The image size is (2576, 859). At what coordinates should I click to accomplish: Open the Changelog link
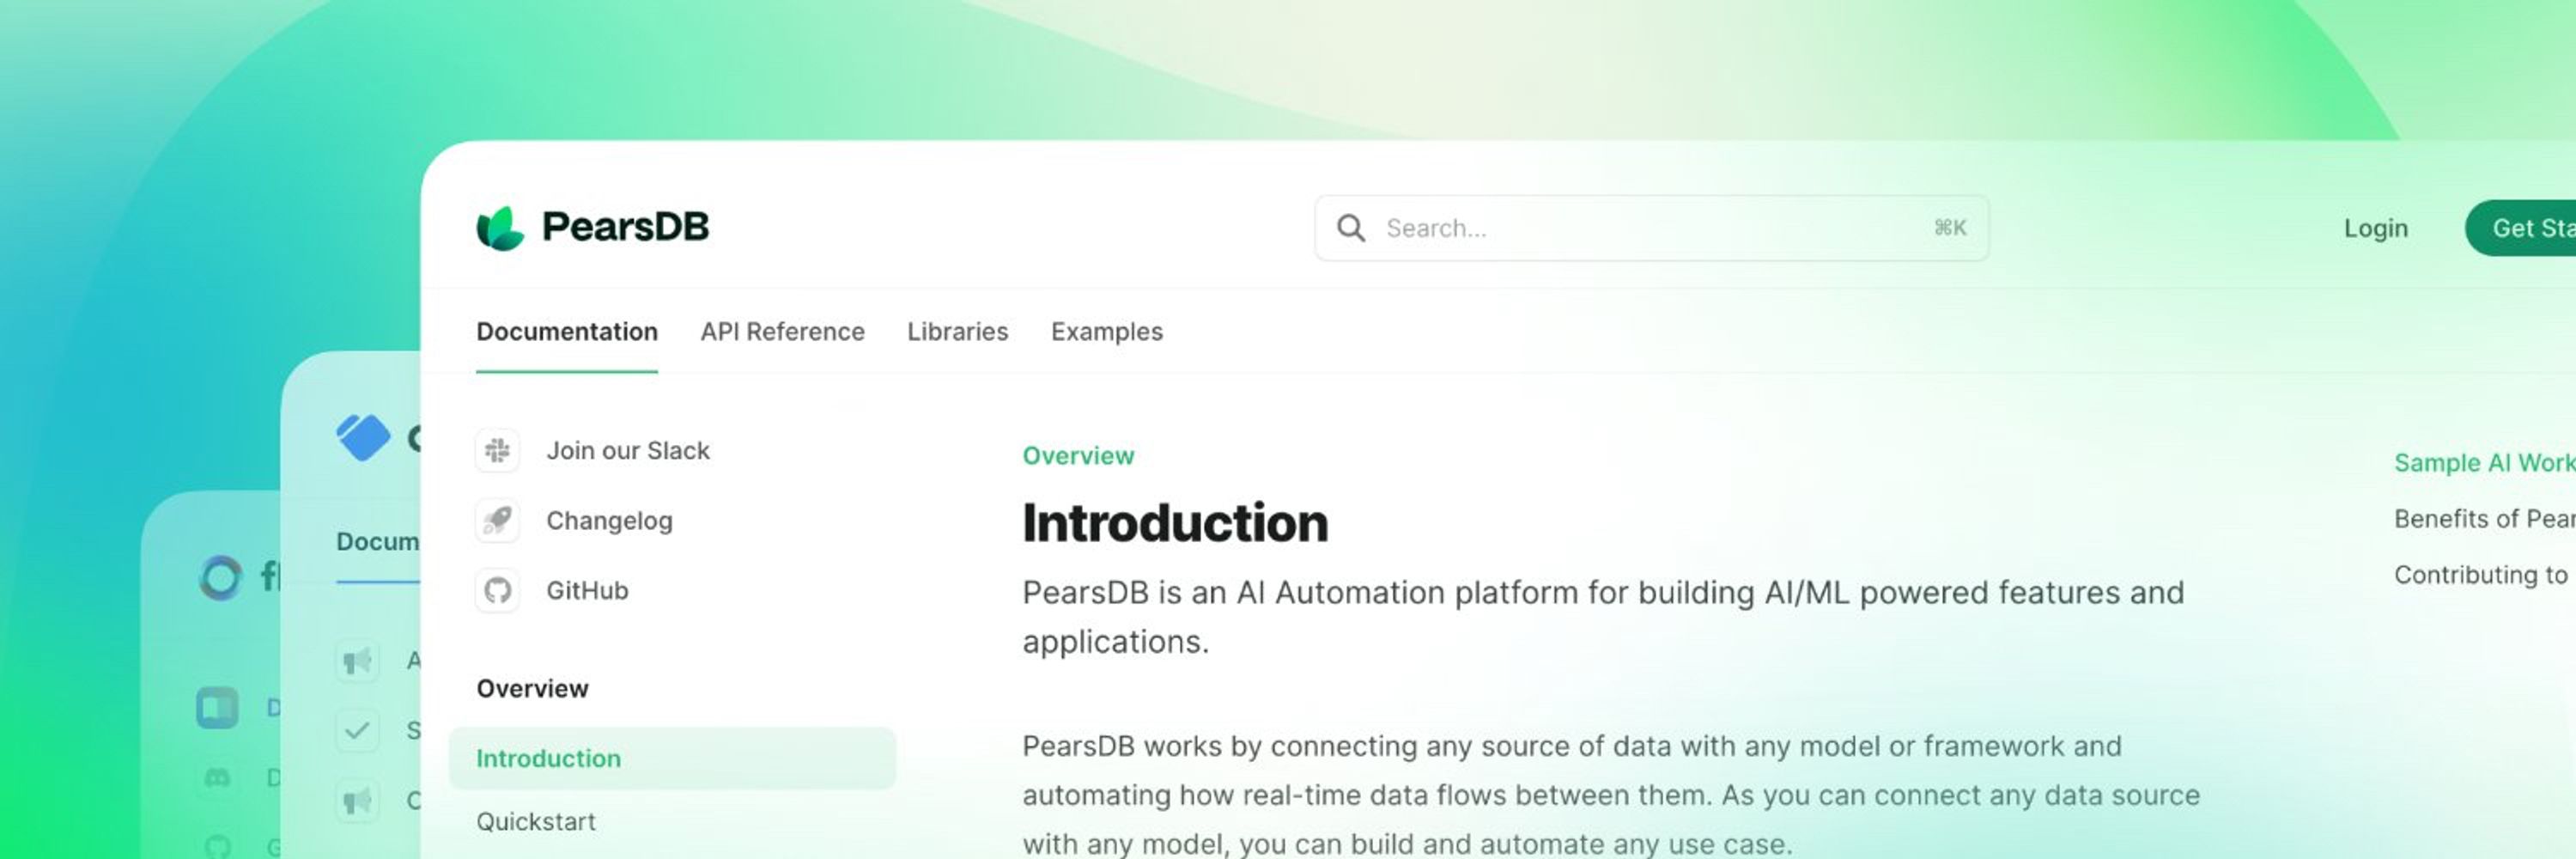click(x=609, y=521)
